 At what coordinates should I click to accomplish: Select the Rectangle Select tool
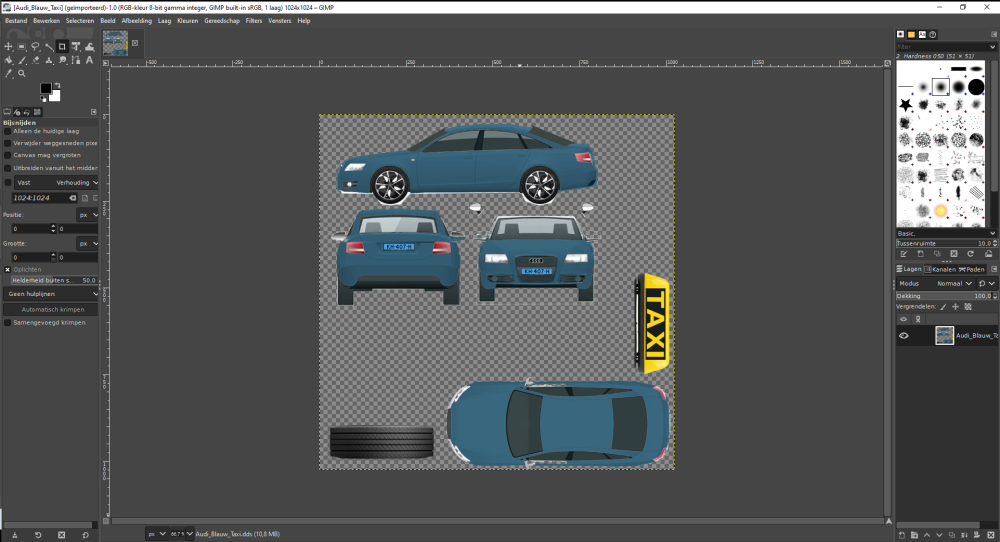(22, 46)
